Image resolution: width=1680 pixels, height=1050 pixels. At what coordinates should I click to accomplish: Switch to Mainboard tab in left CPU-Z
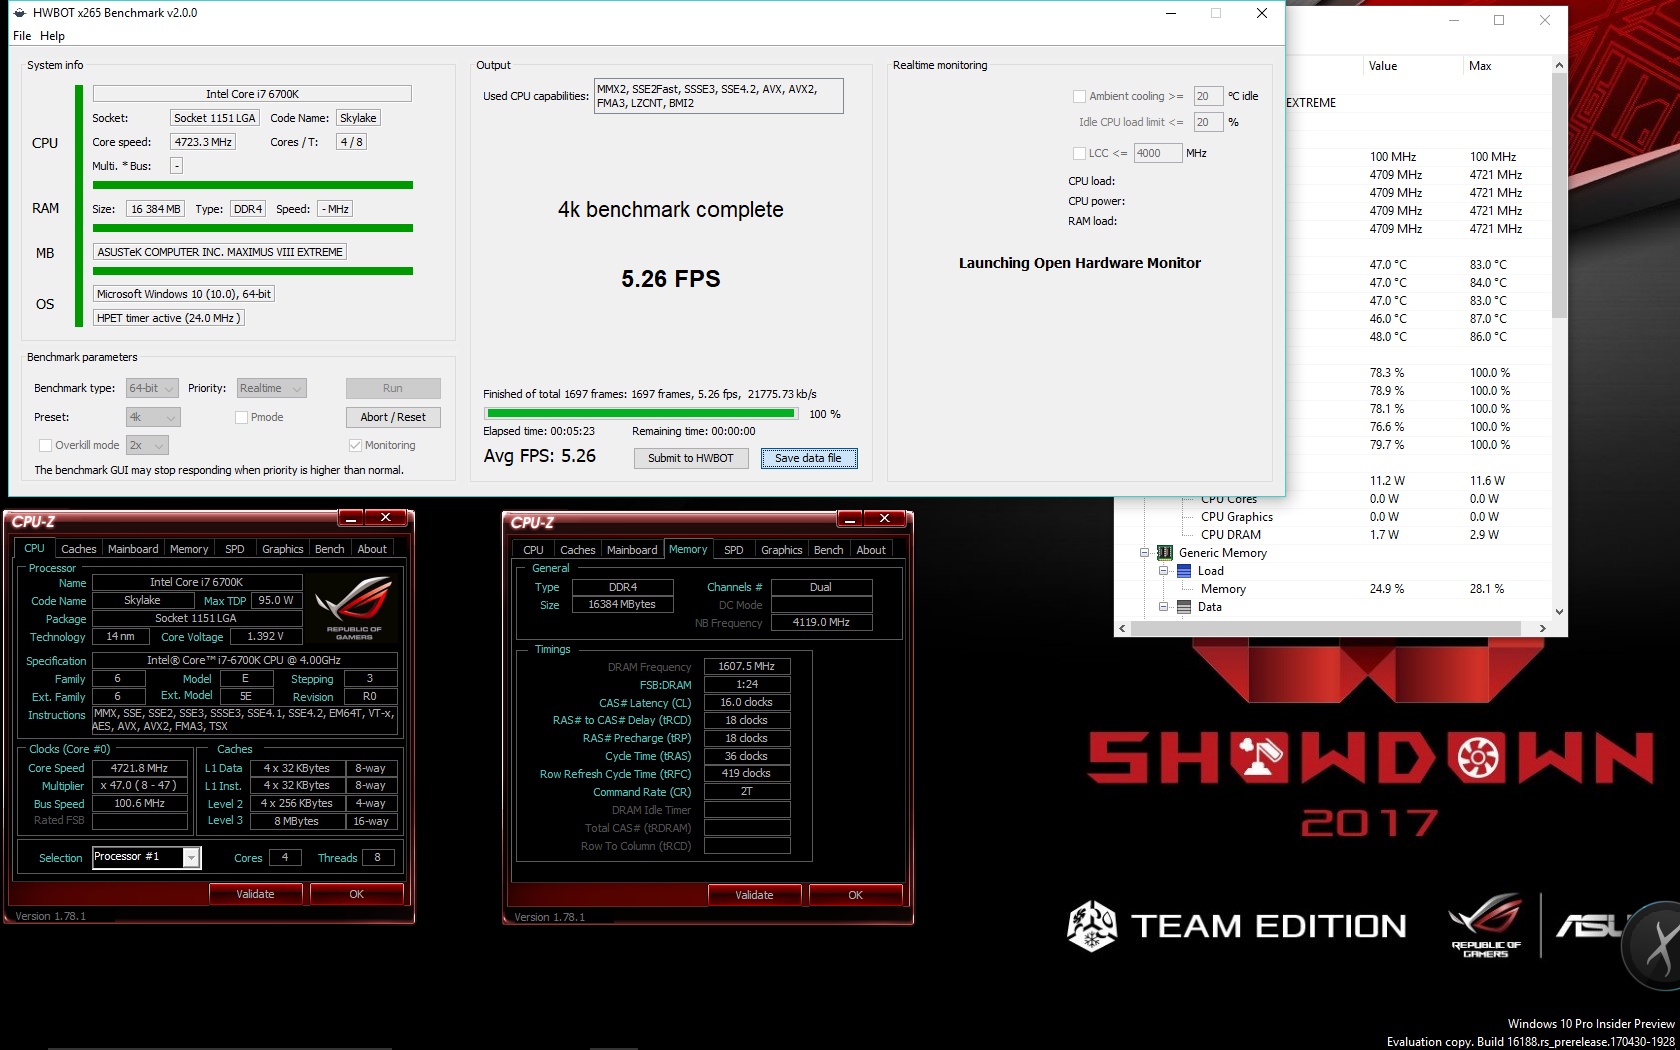(x=133, y=549)
